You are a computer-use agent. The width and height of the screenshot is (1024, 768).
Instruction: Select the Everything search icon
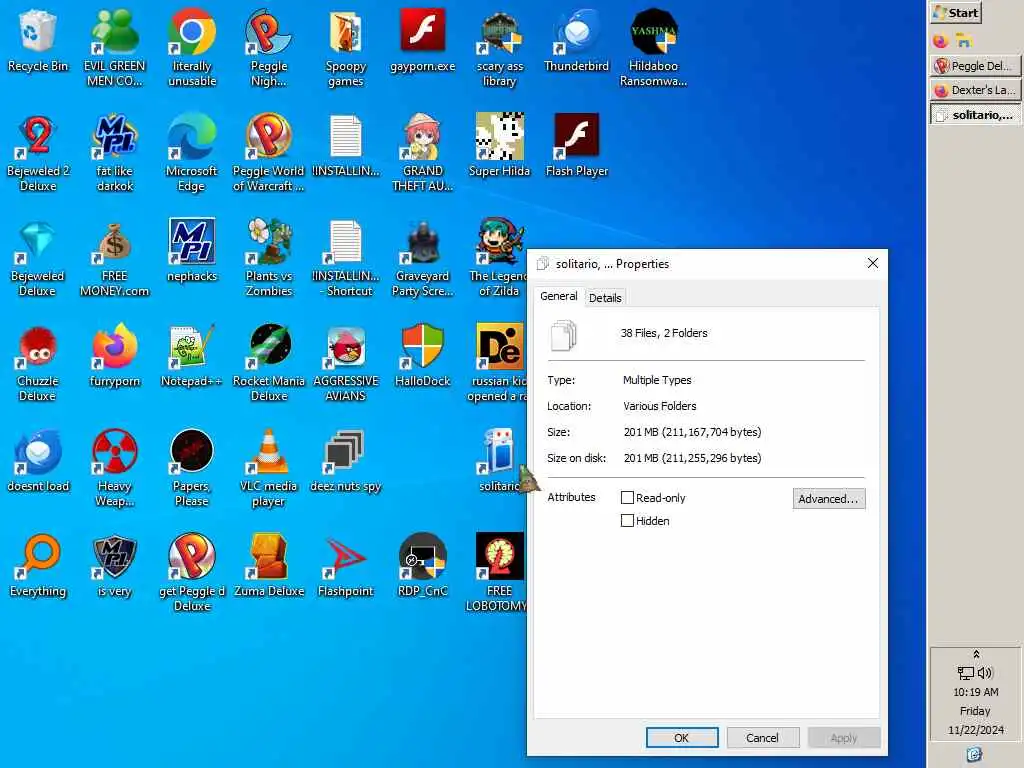tap(38, 566)
